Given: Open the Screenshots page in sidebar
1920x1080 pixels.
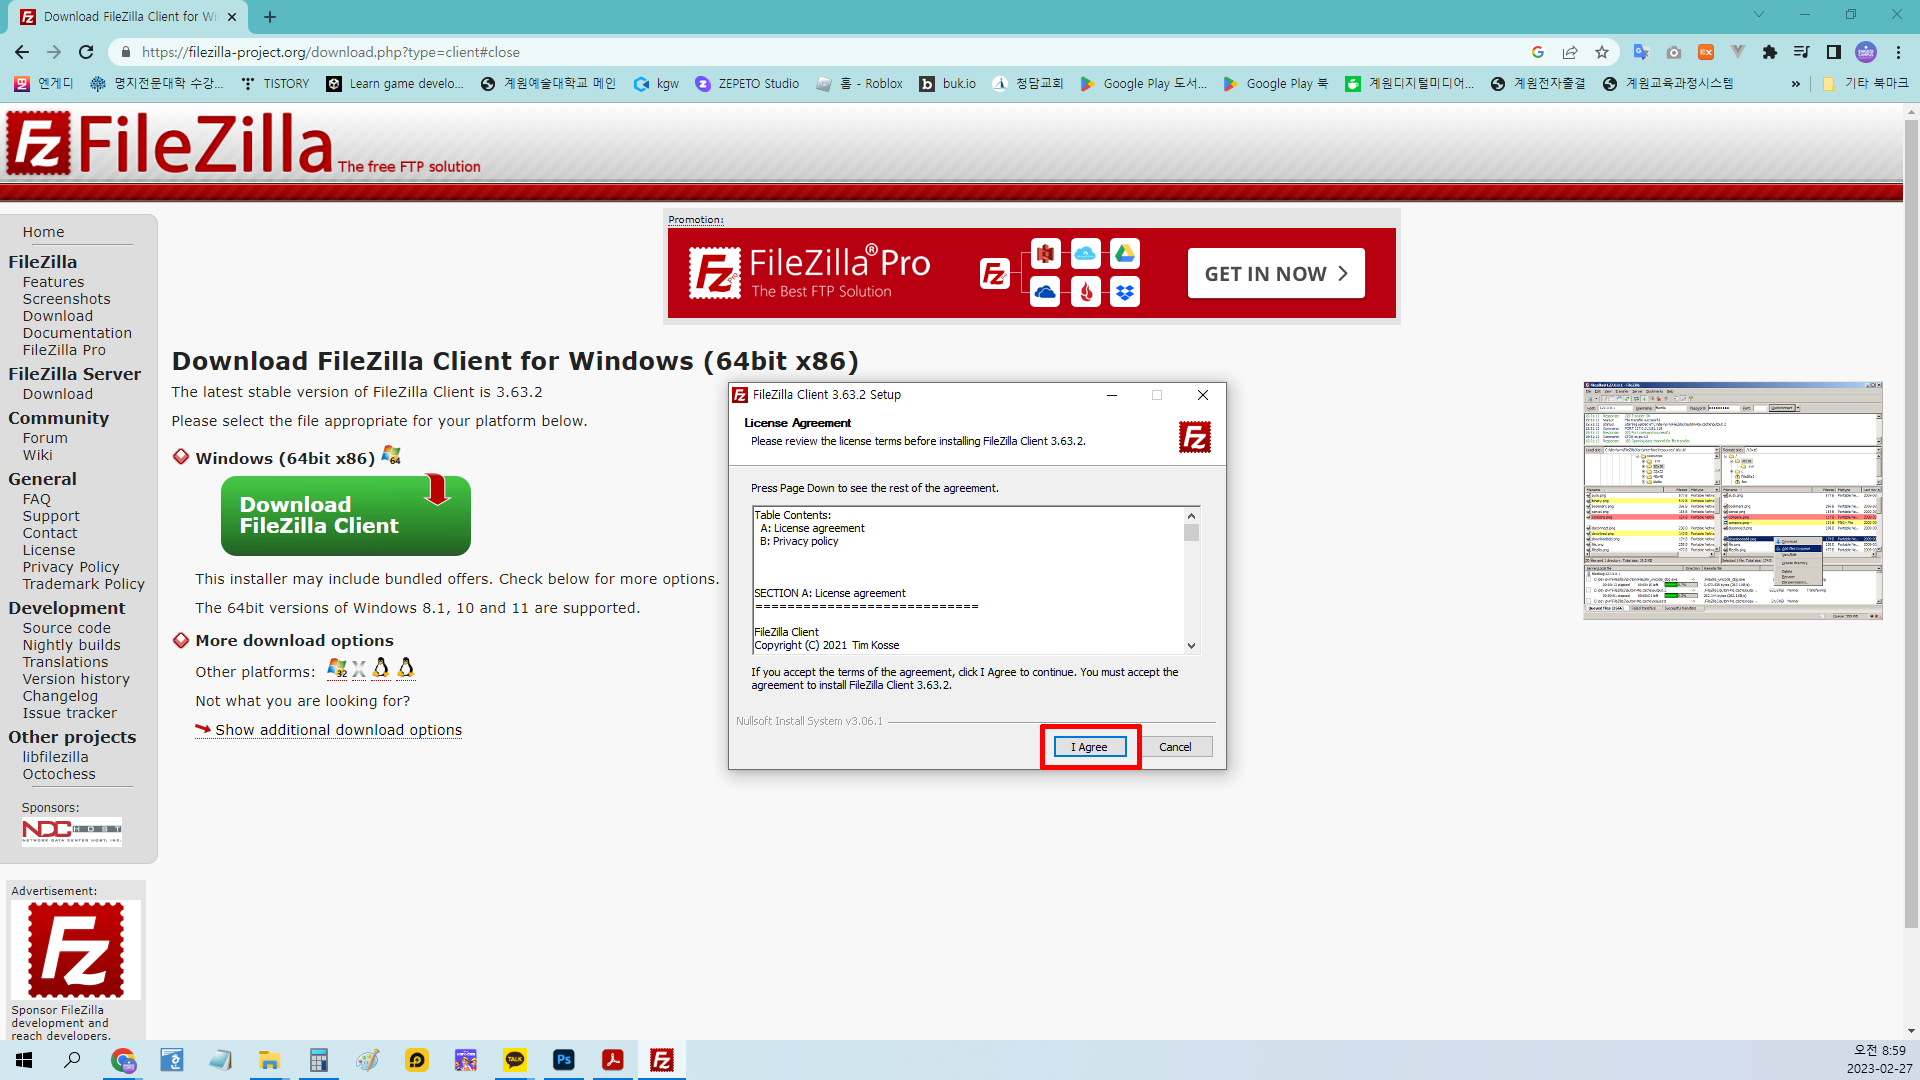Looking at the screenshot, I should (66, 299).
